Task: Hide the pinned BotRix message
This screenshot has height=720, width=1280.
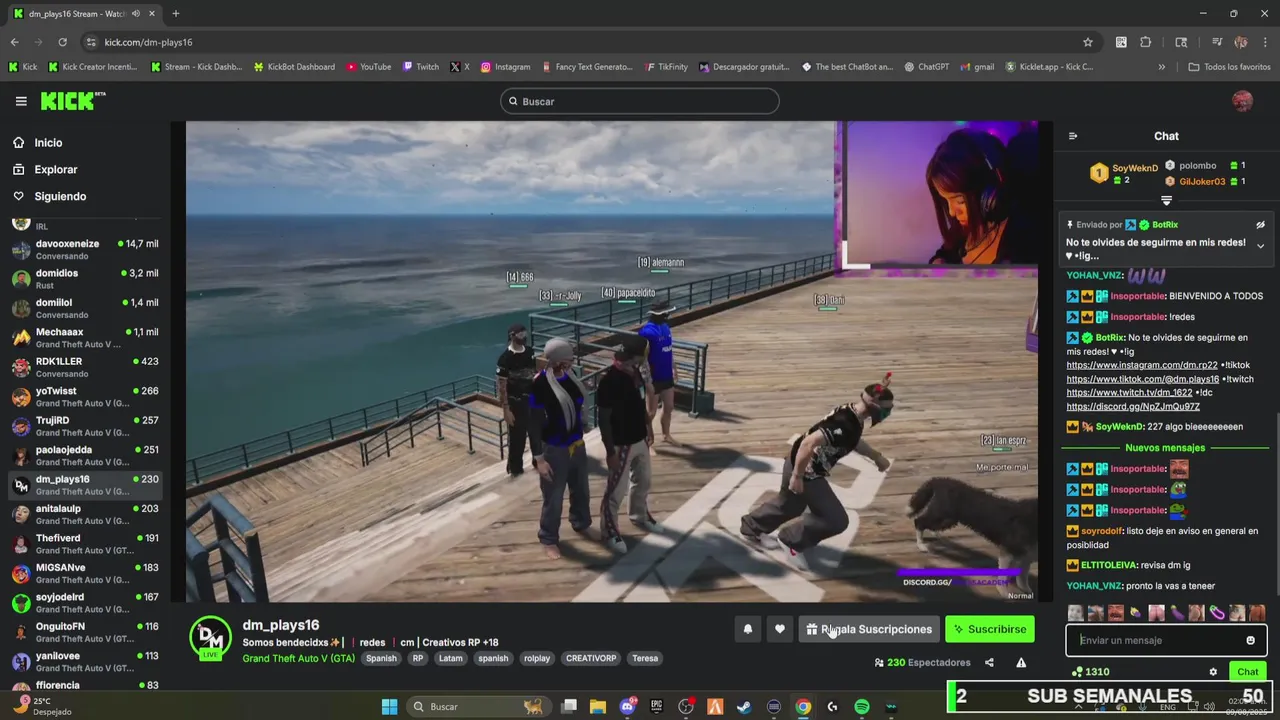Action: [1260, 225]
